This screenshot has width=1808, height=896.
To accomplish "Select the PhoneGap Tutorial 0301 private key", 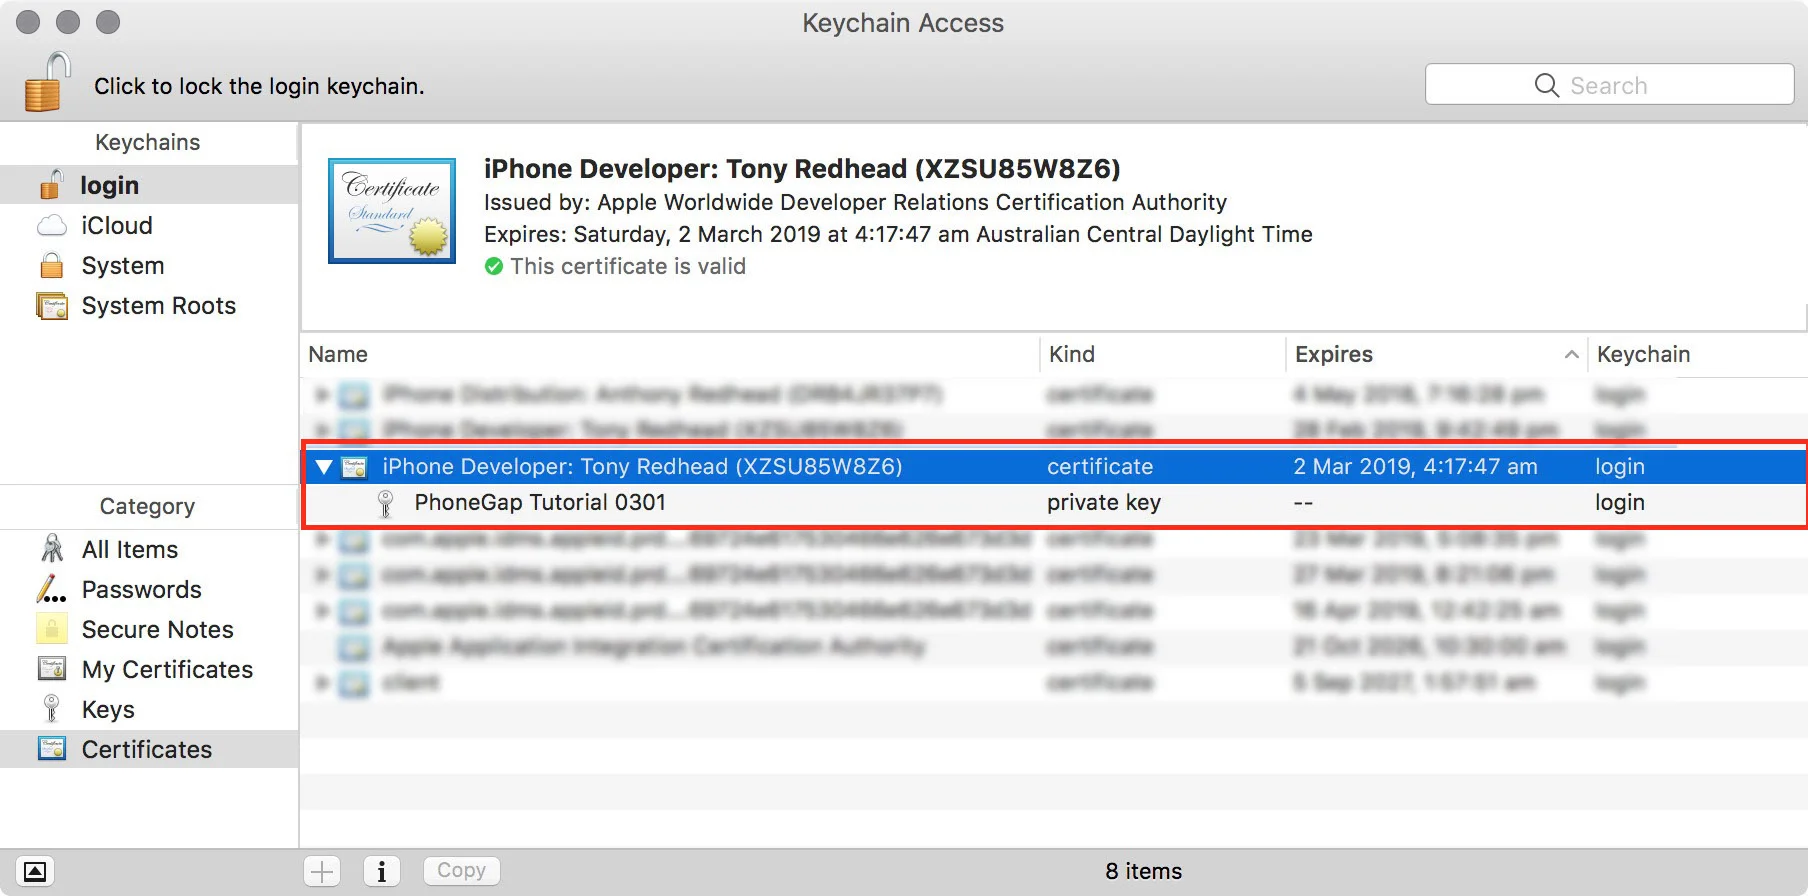I will pyautogui.click(x=1055, y=503).
